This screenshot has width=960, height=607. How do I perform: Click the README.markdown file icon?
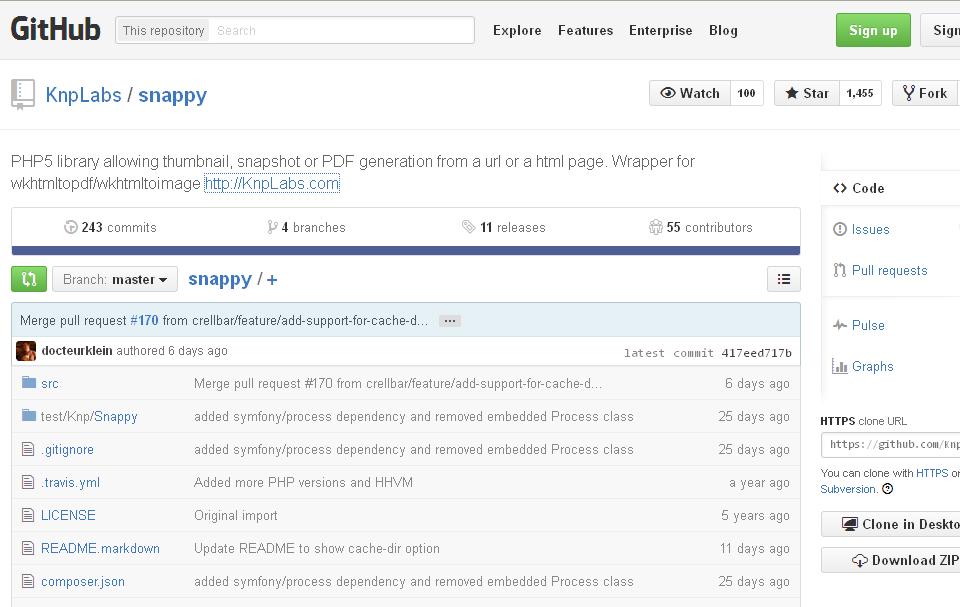point(28,548)
